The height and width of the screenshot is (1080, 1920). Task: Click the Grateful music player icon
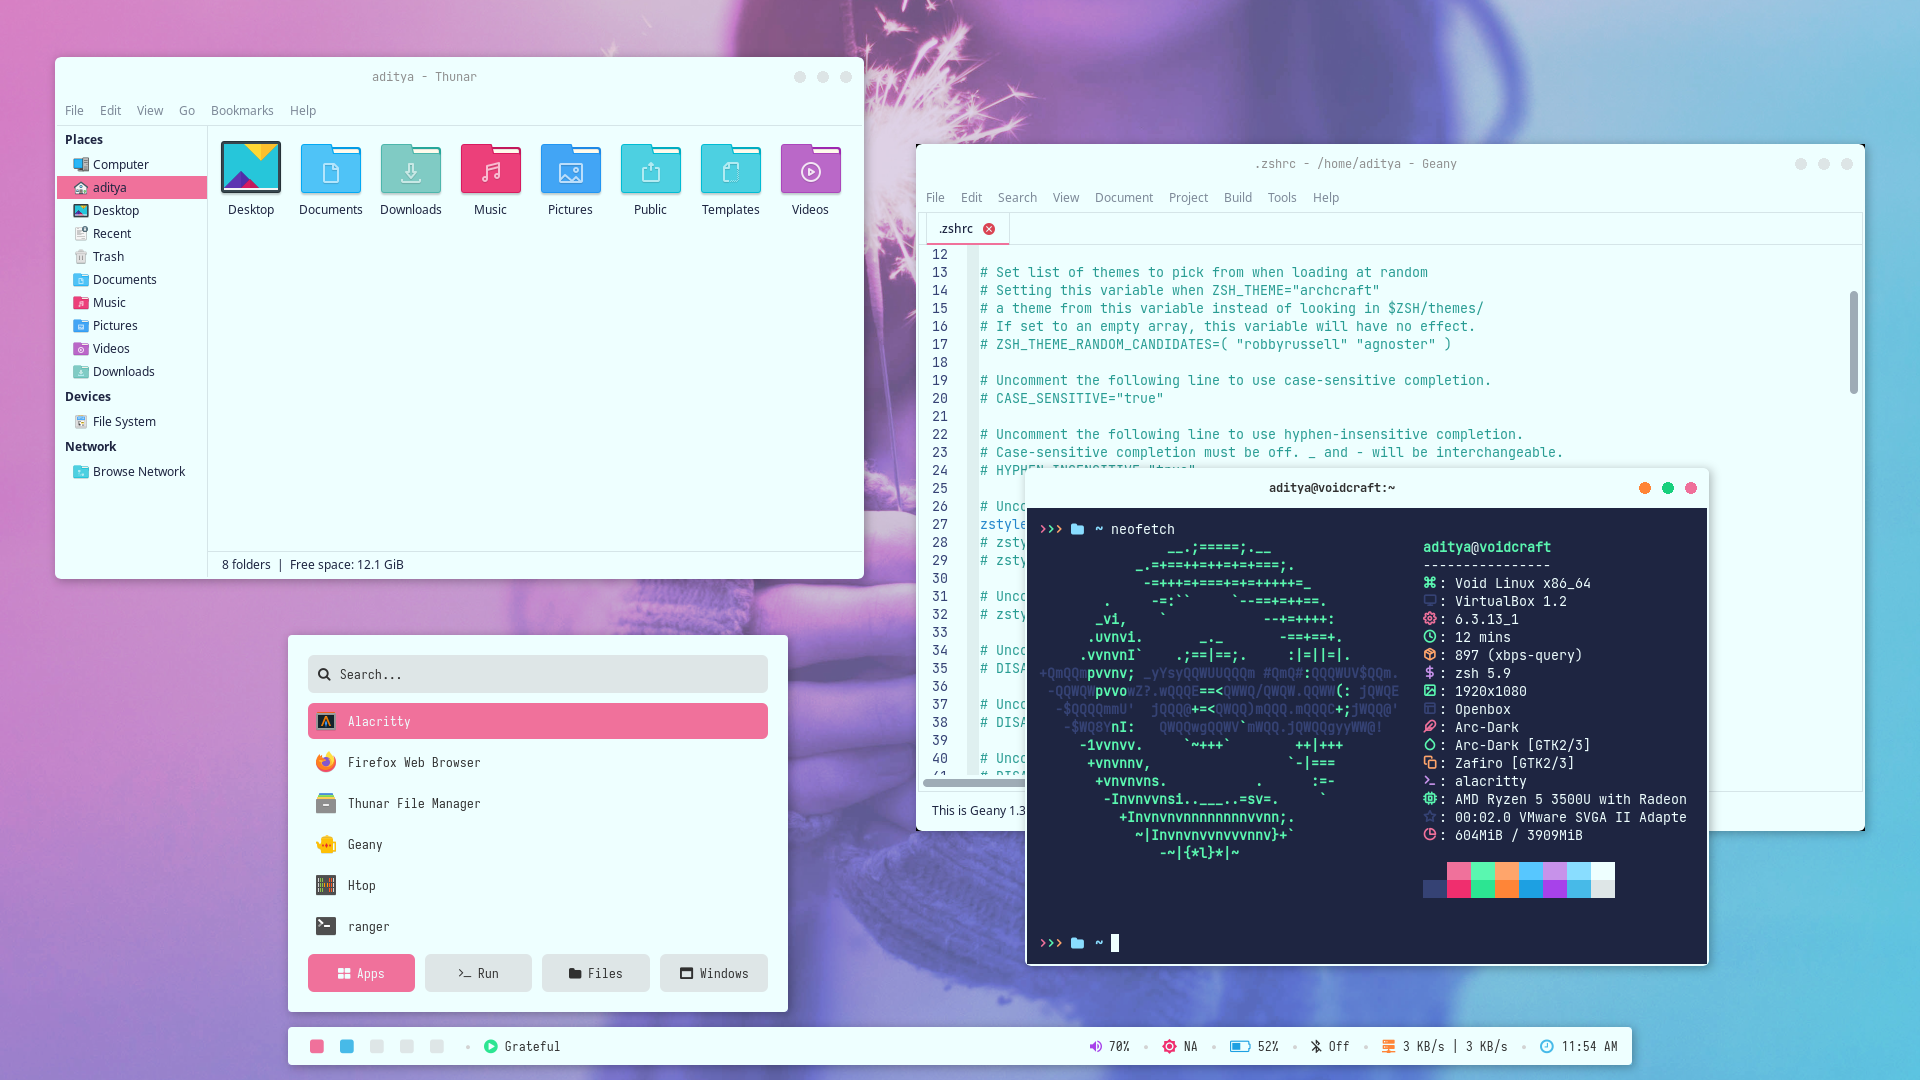(x=491, y=1047)
